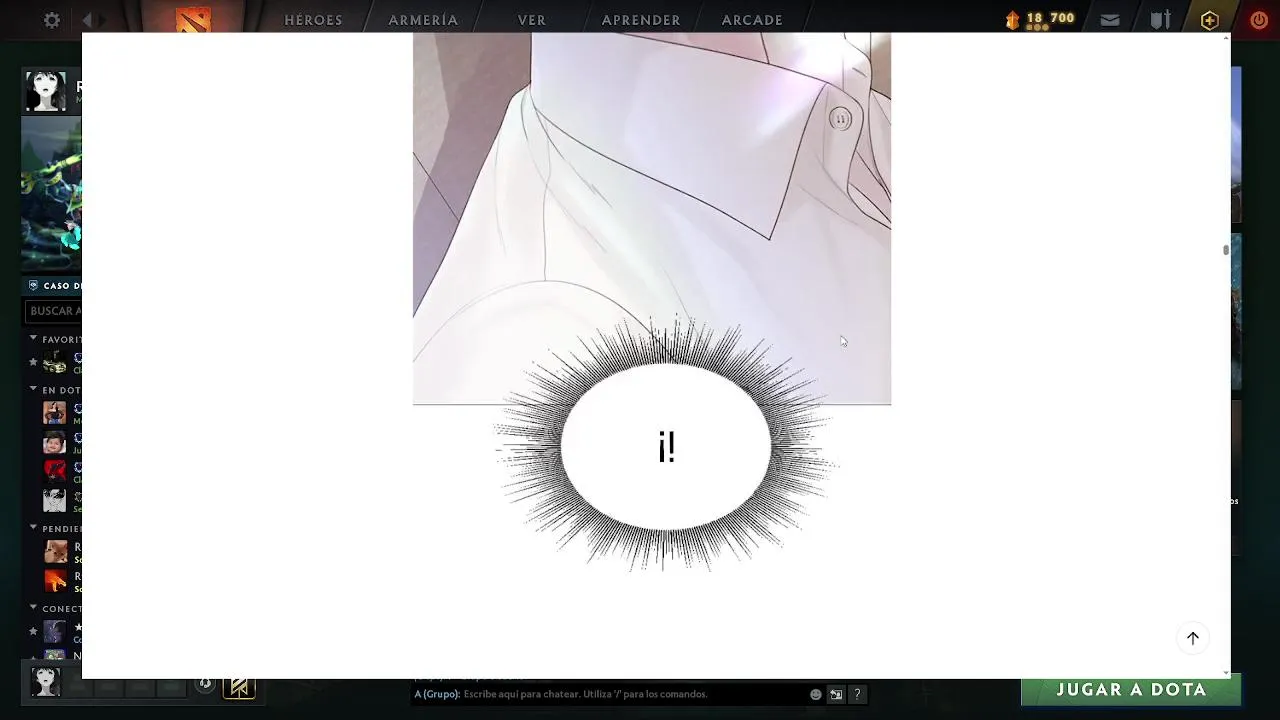Open the Dota Plus hexagon icon
Viewport: 1280px width, 720px height.
[x=1210, y=20]
